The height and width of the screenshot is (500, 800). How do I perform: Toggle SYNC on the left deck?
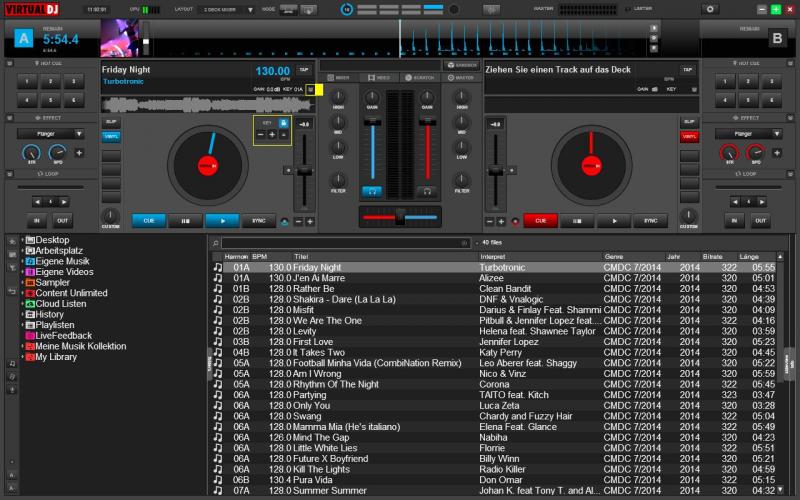tap(259, 220)
